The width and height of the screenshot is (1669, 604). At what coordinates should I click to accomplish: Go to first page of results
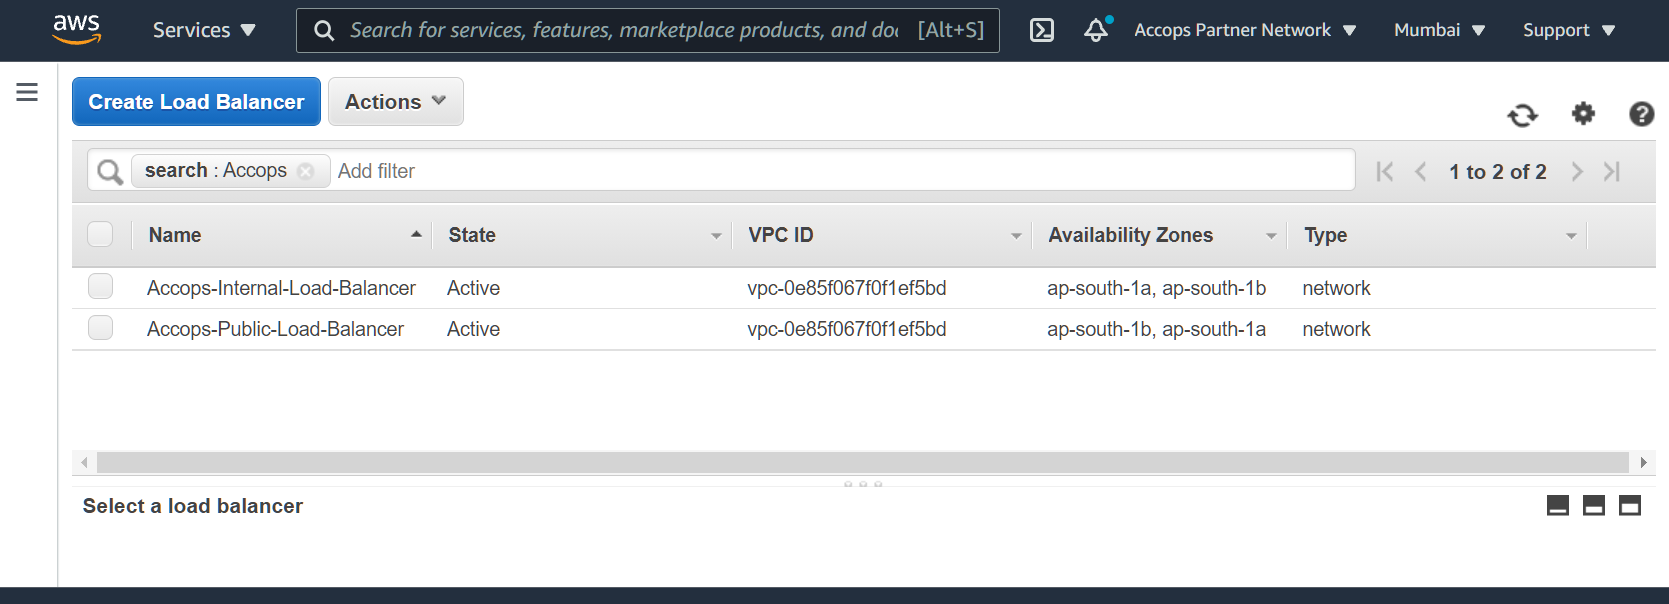[1385, 172]
